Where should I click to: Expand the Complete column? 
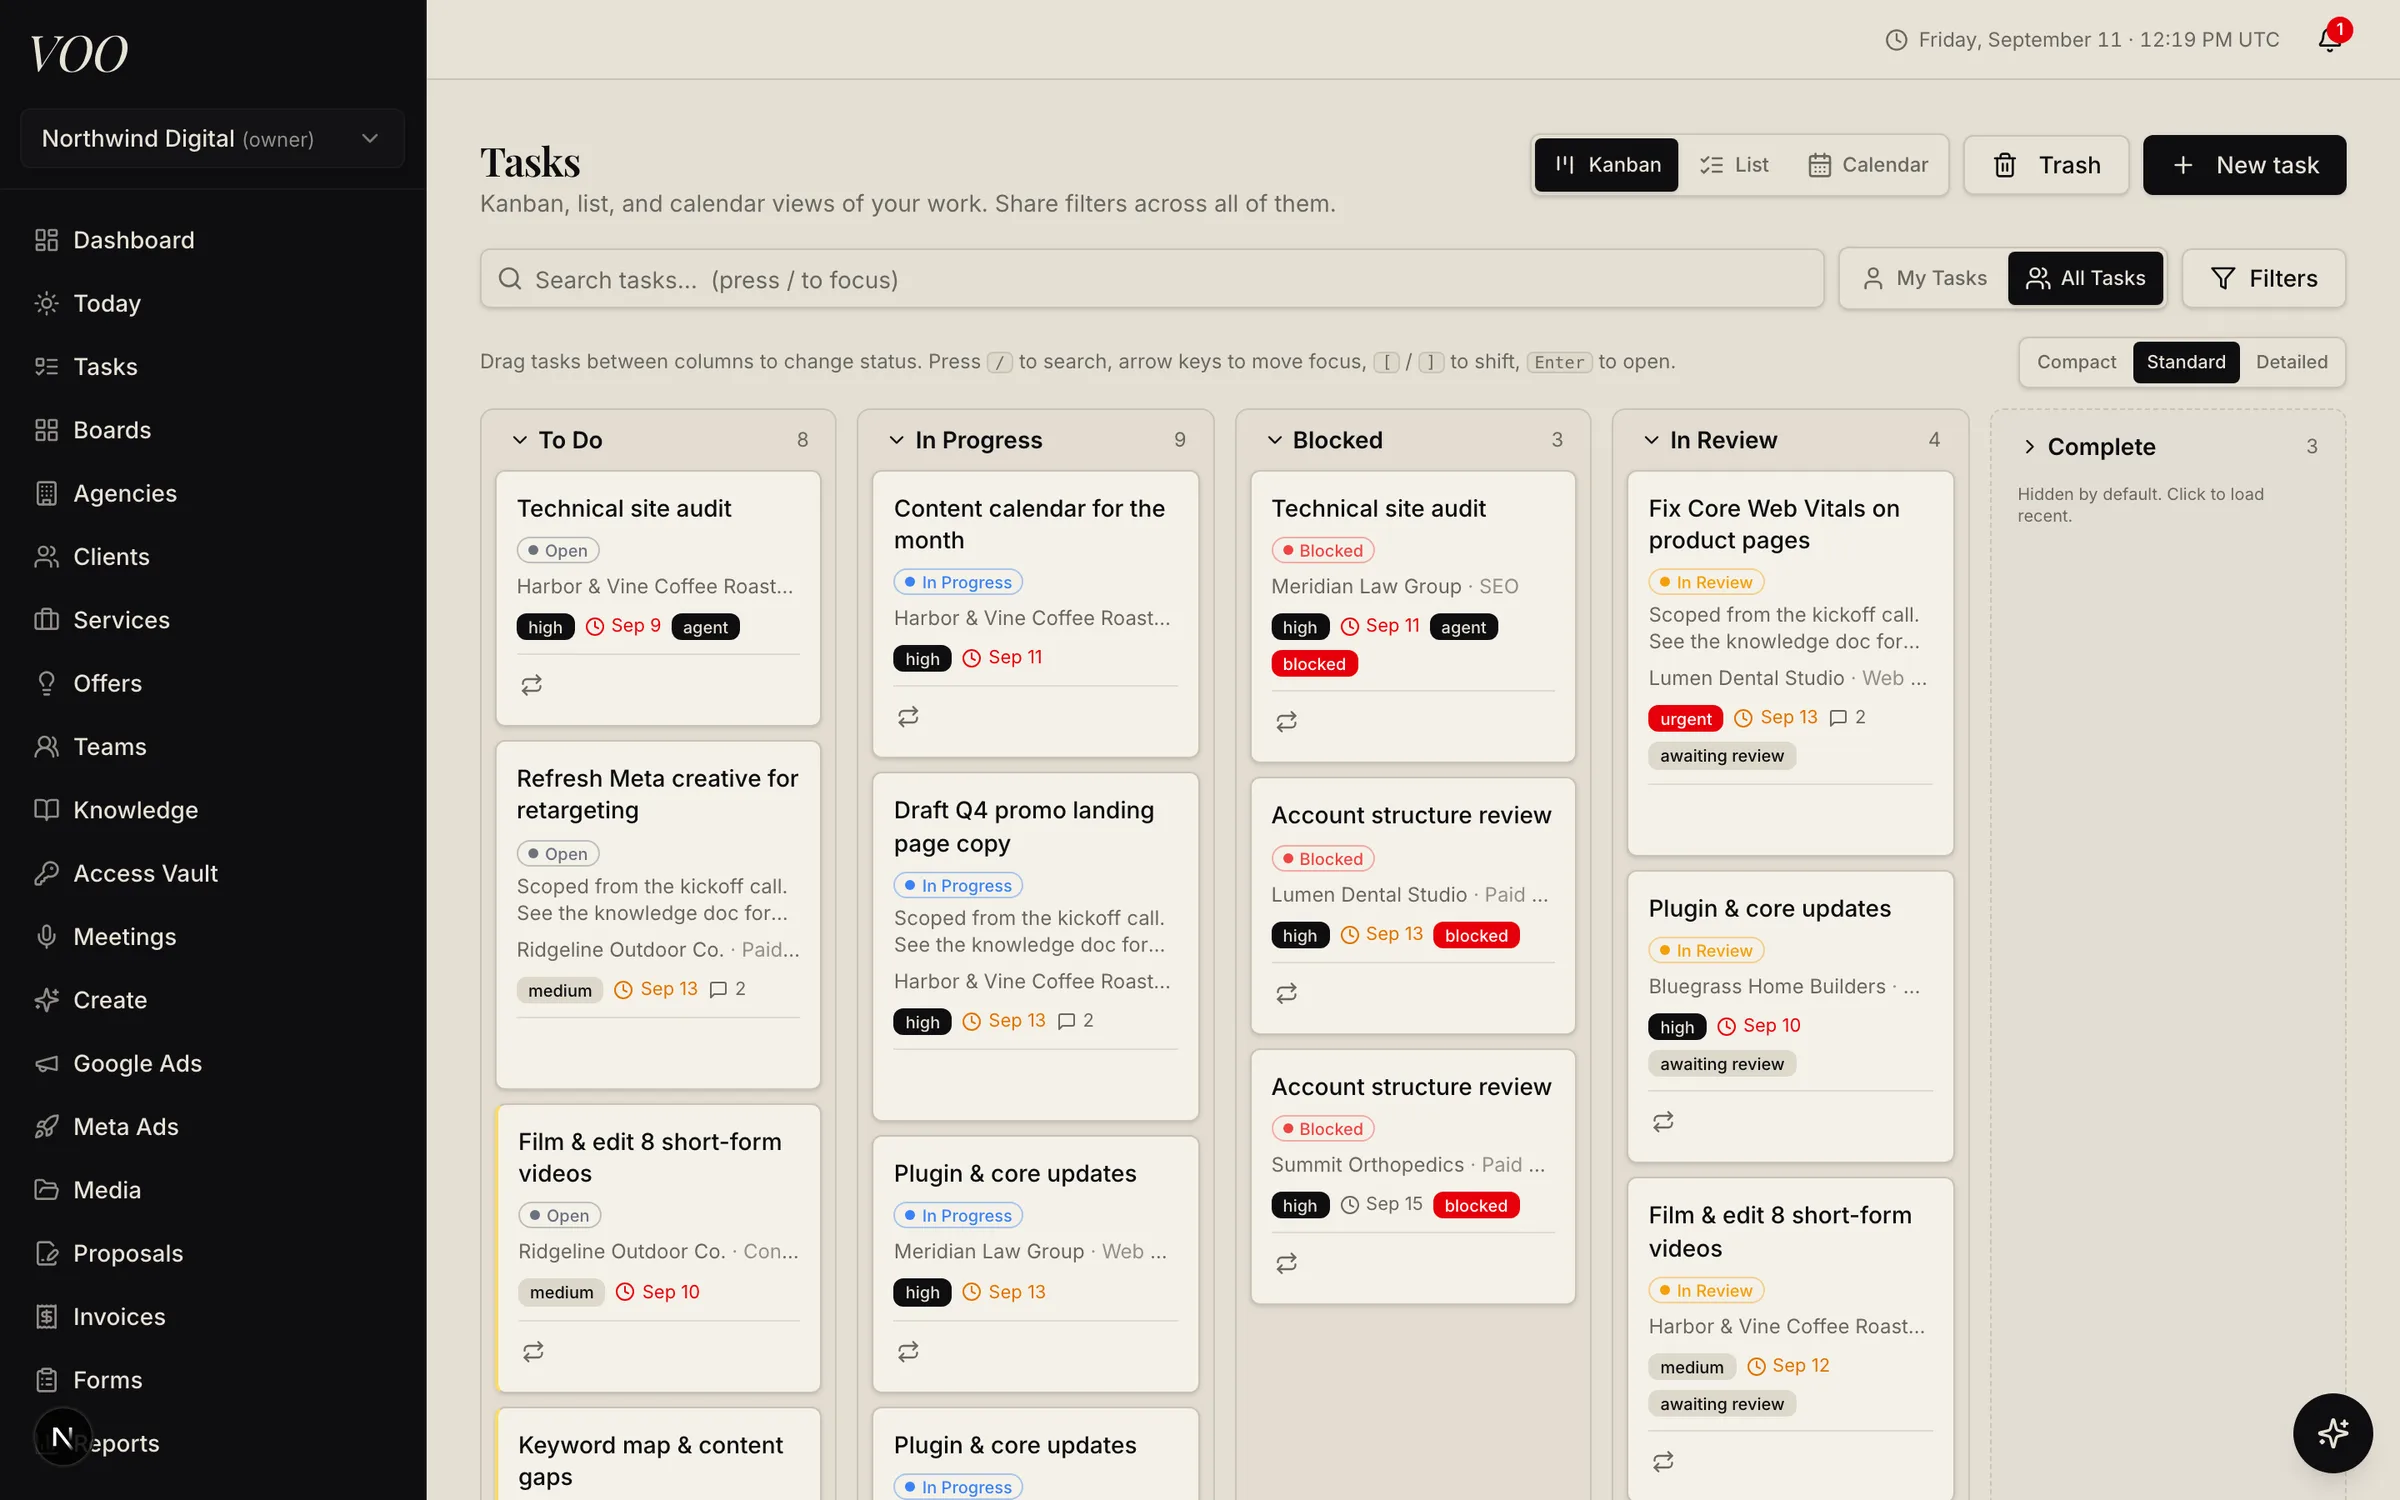(x=2029, y=447)
